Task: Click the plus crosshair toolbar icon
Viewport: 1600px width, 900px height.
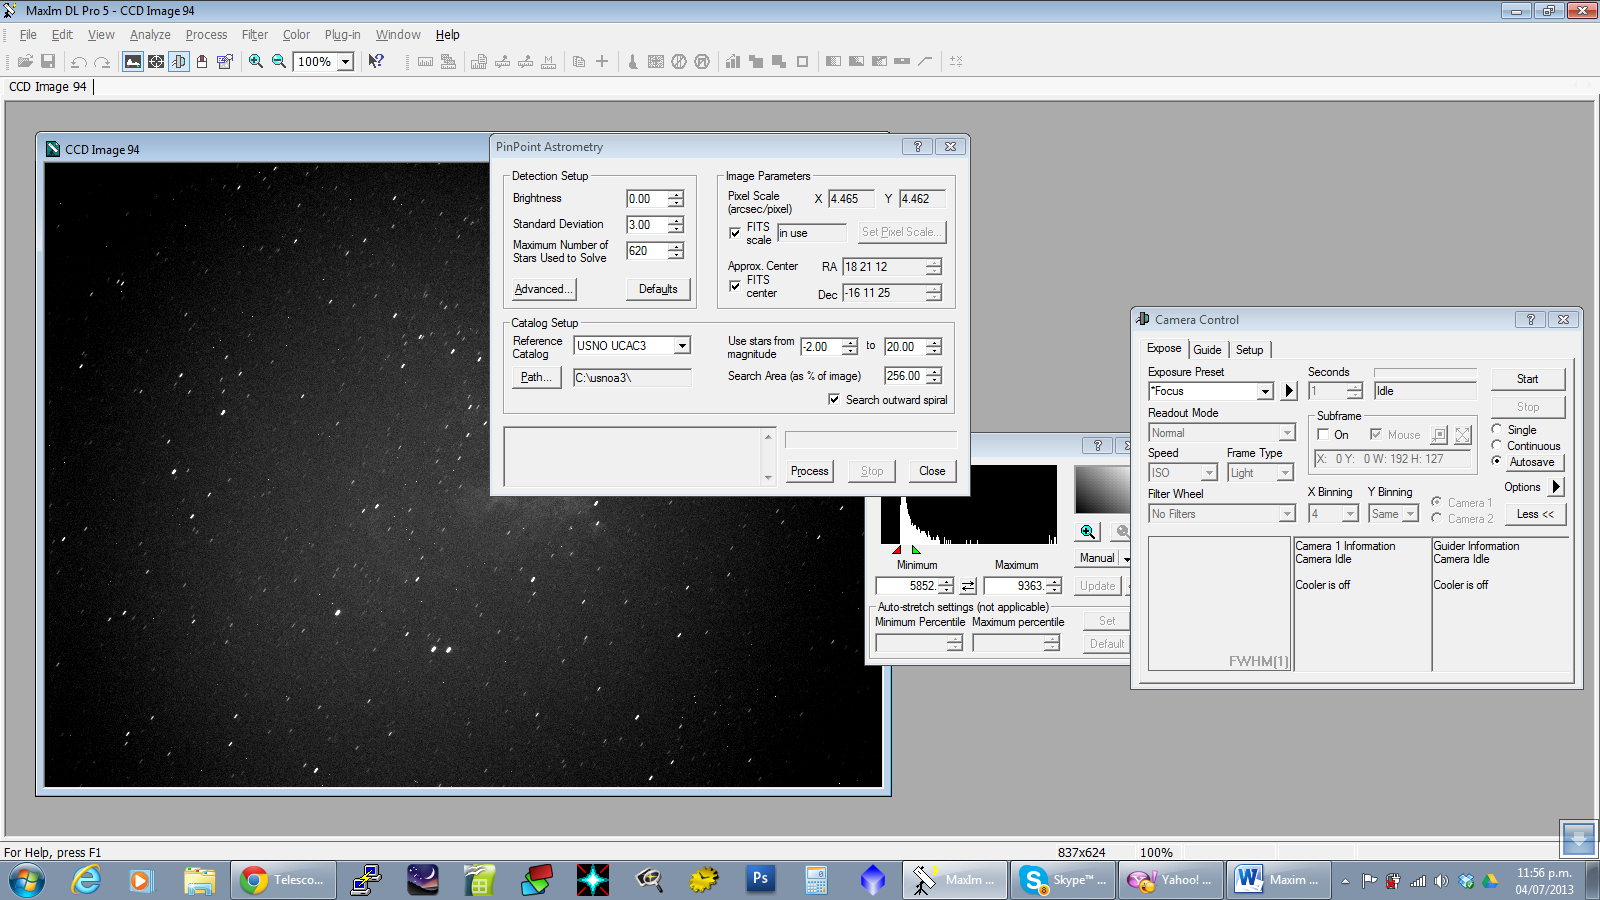Action: pyautogui.click(x=602, y=61)
